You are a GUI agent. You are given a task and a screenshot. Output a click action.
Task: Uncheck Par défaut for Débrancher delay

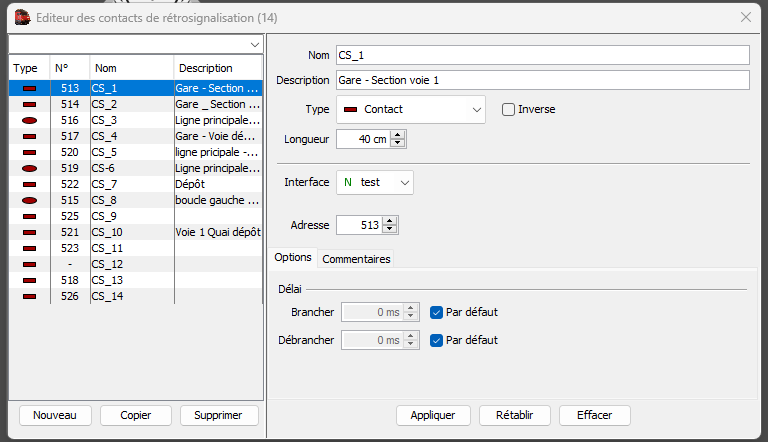click(x=436, y=341)
